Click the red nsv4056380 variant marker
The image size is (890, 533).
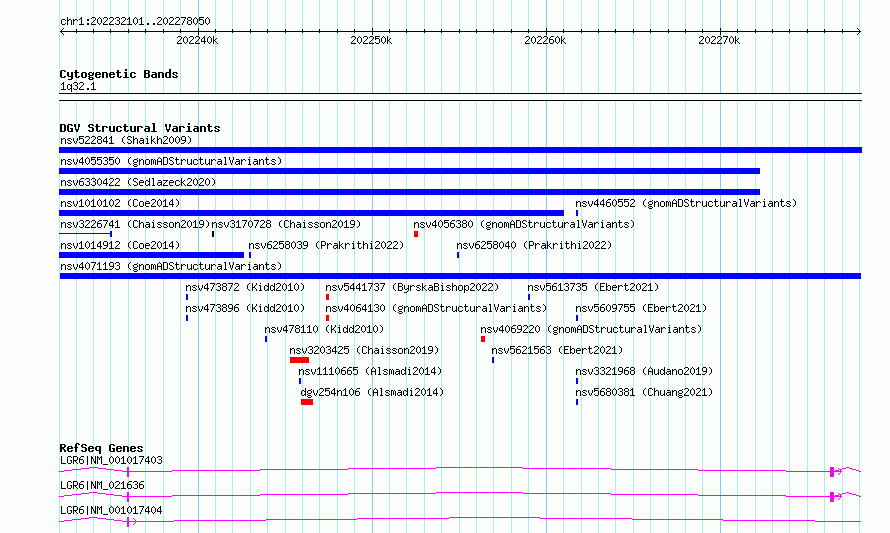(416, 234)
